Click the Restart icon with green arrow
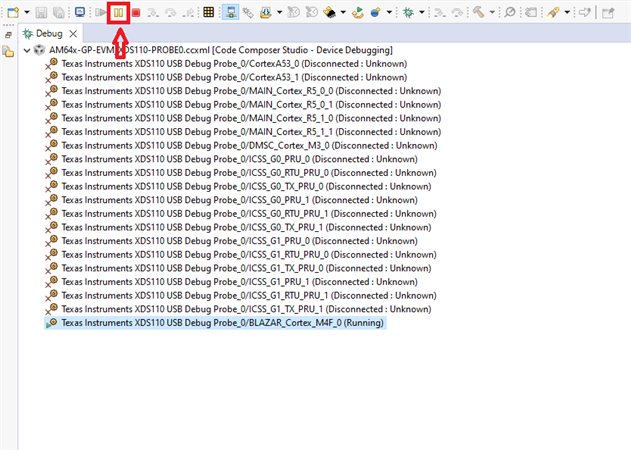The image size is (631, 450). [x=357, y=13]
